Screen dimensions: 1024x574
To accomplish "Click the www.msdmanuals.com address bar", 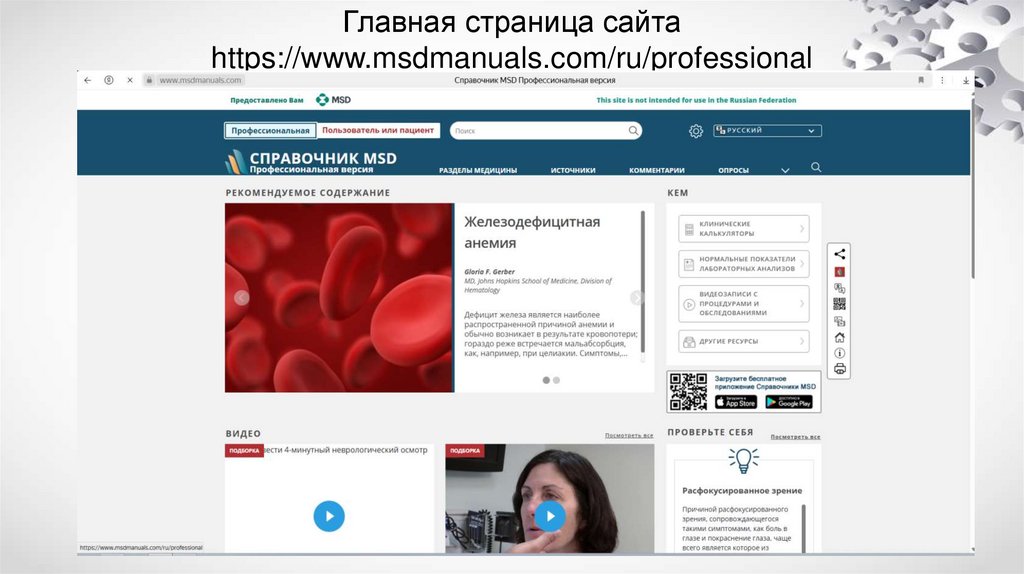I will 200,80.
